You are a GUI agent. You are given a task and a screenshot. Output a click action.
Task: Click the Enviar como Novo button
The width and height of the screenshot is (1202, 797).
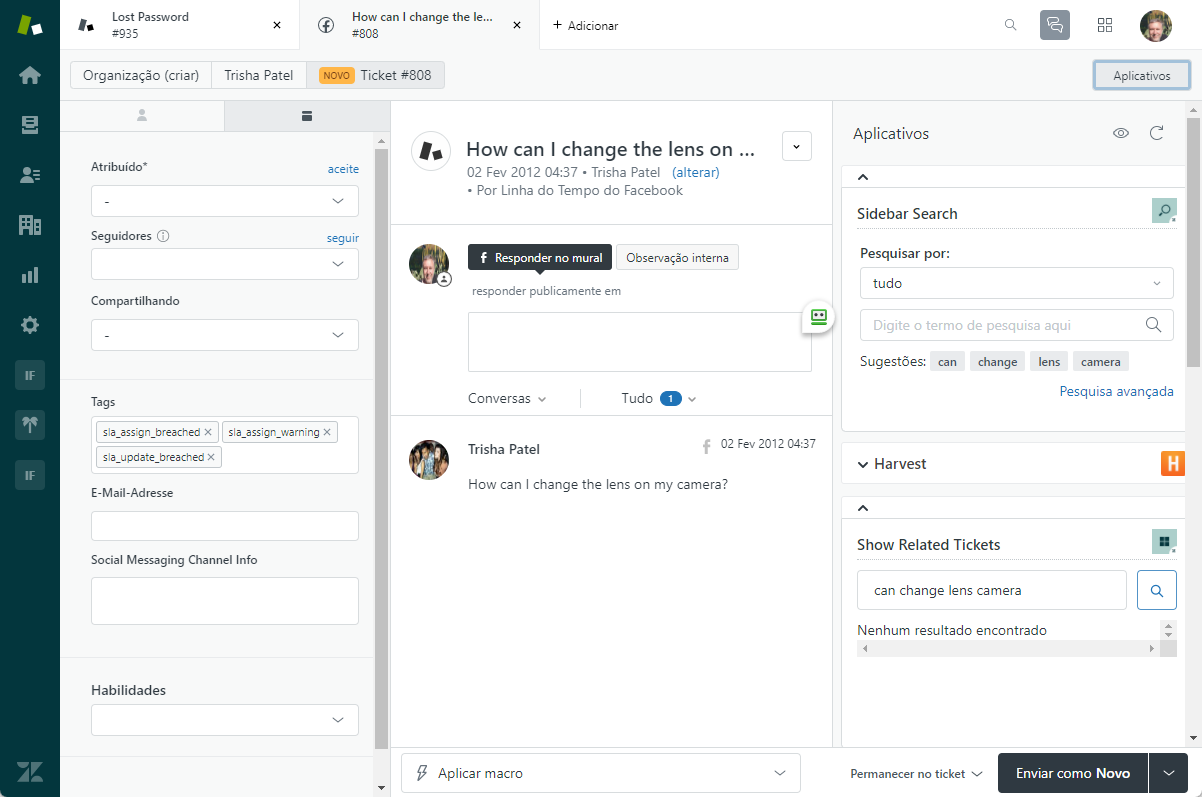1073,773
